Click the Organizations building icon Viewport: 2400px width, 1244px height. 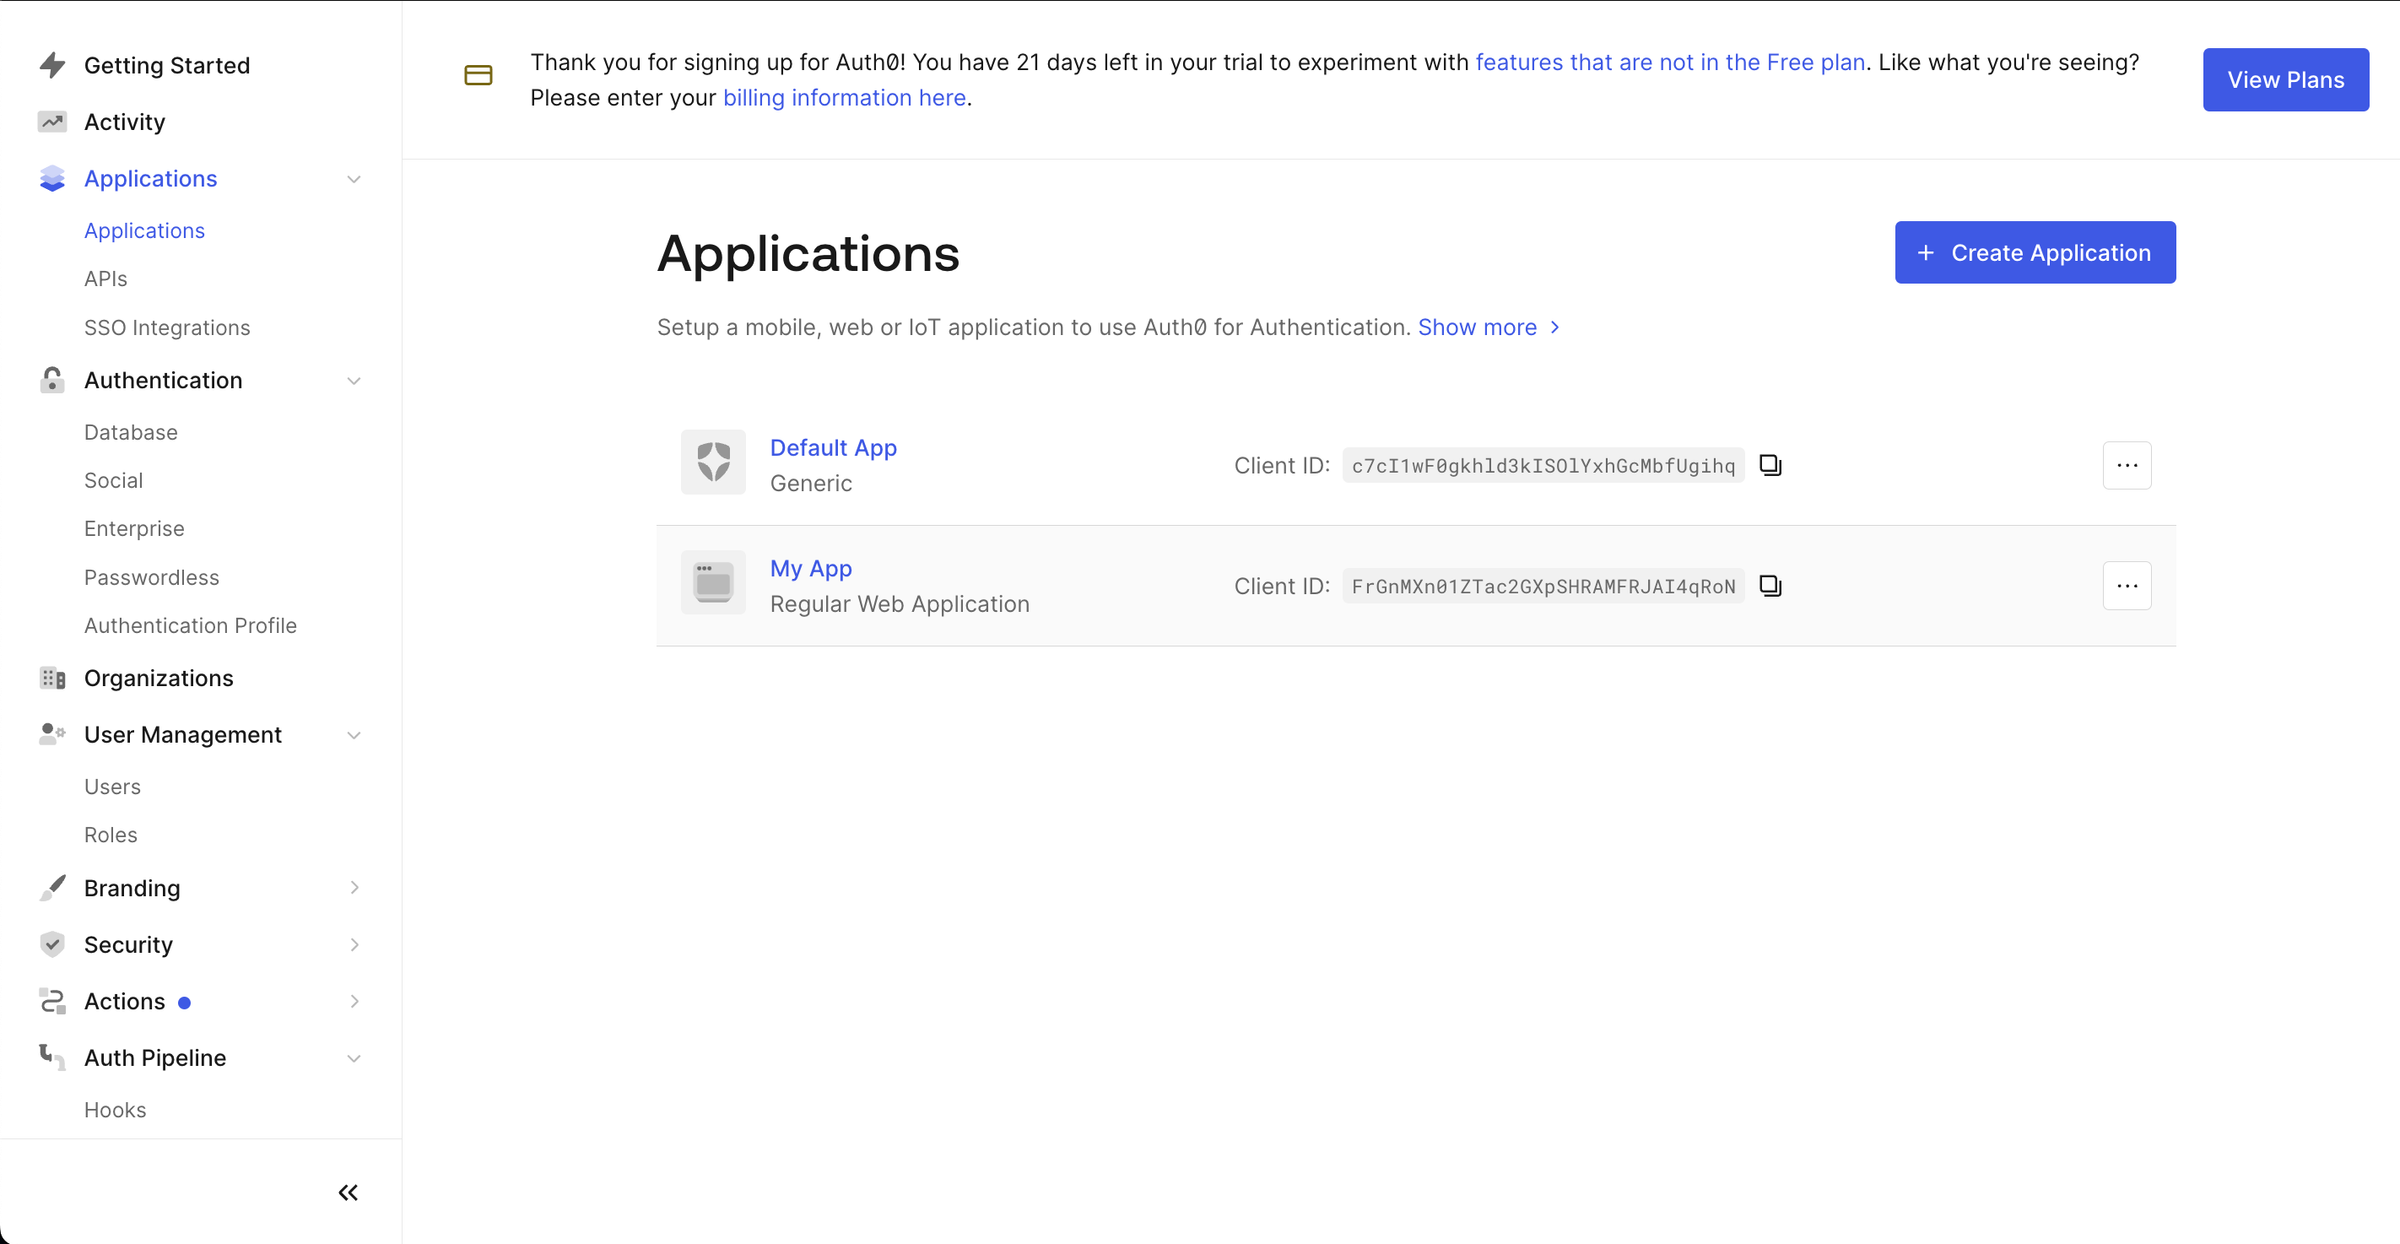coord(52,678)
